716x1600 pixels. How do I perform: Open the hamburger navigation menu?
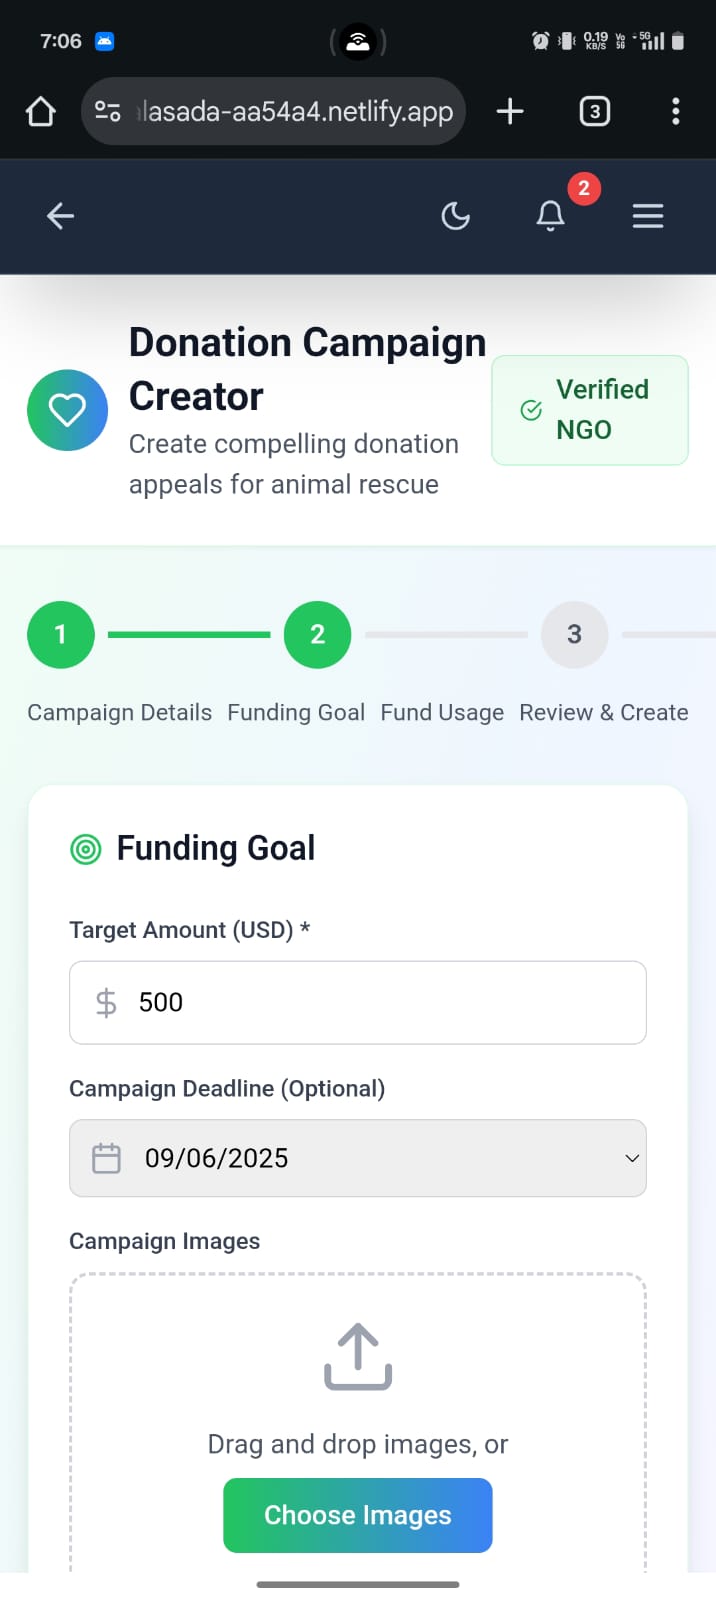[648, 216]
